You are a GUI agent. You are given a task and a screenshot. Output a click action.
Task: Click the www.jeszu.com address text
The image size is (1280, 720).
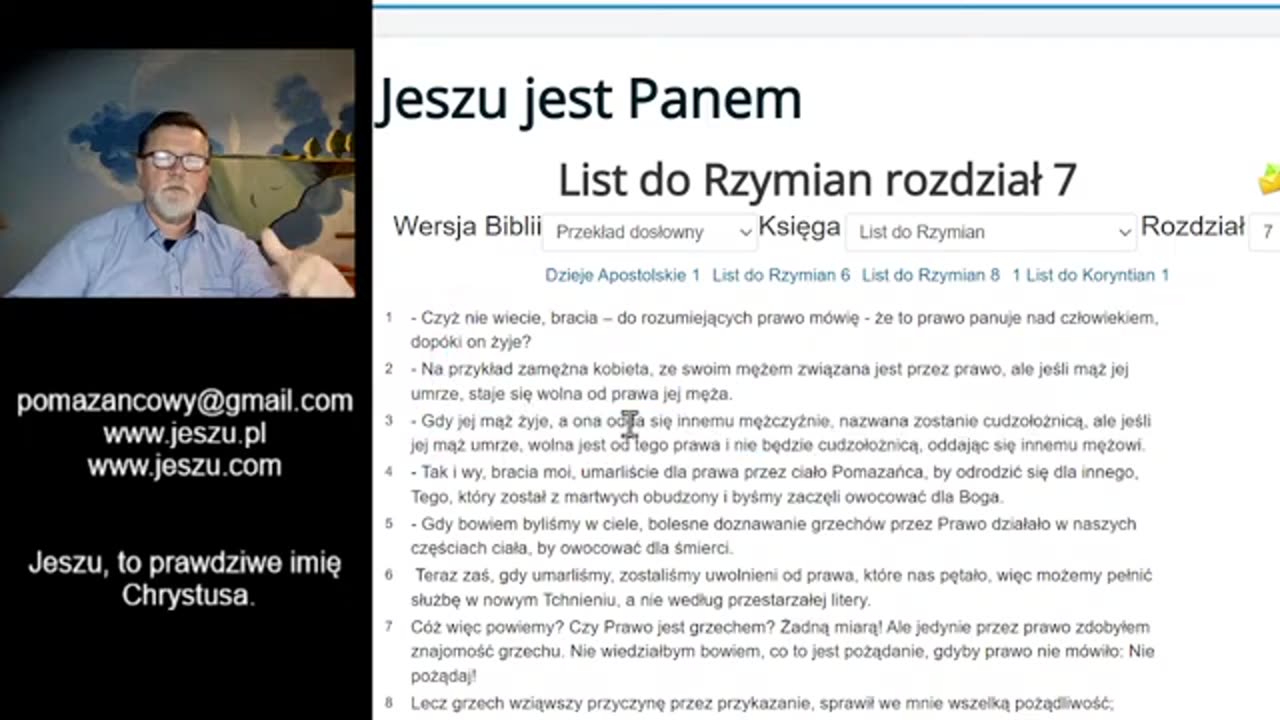tap(184, 466)
